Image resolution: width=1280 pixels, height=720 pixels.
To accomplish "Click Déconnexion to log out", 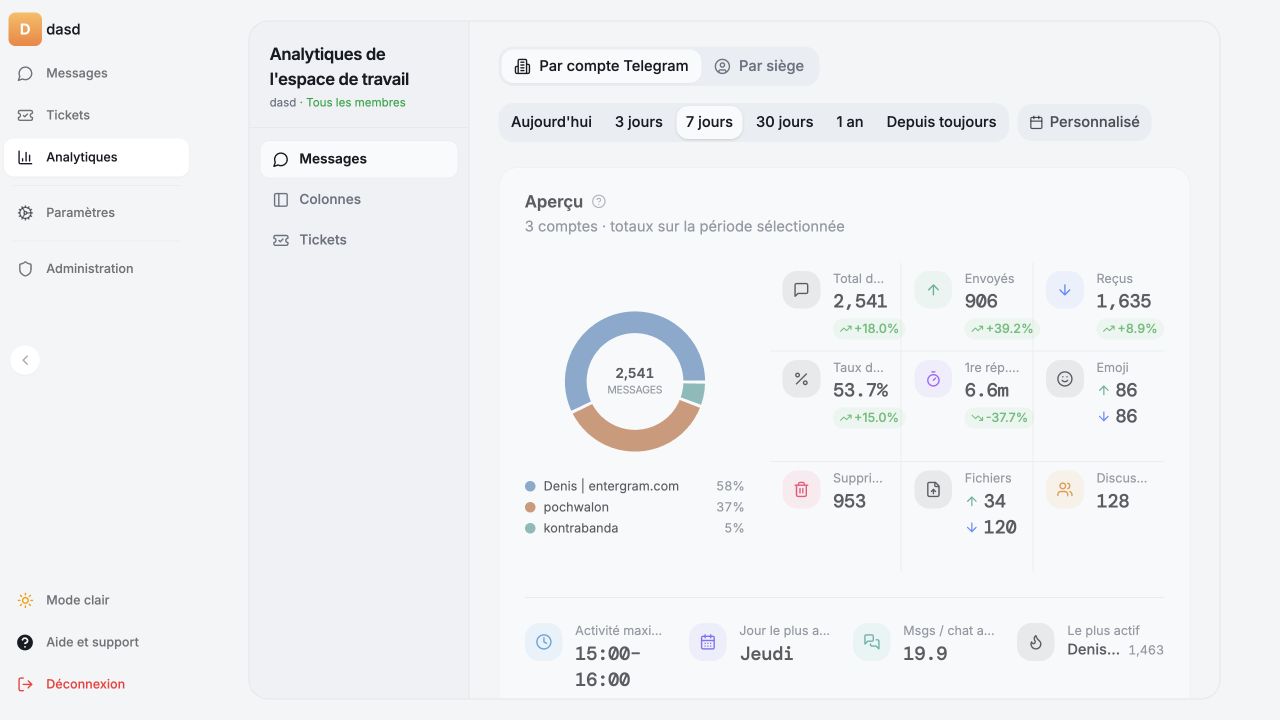I will click(x=96, y=684).
